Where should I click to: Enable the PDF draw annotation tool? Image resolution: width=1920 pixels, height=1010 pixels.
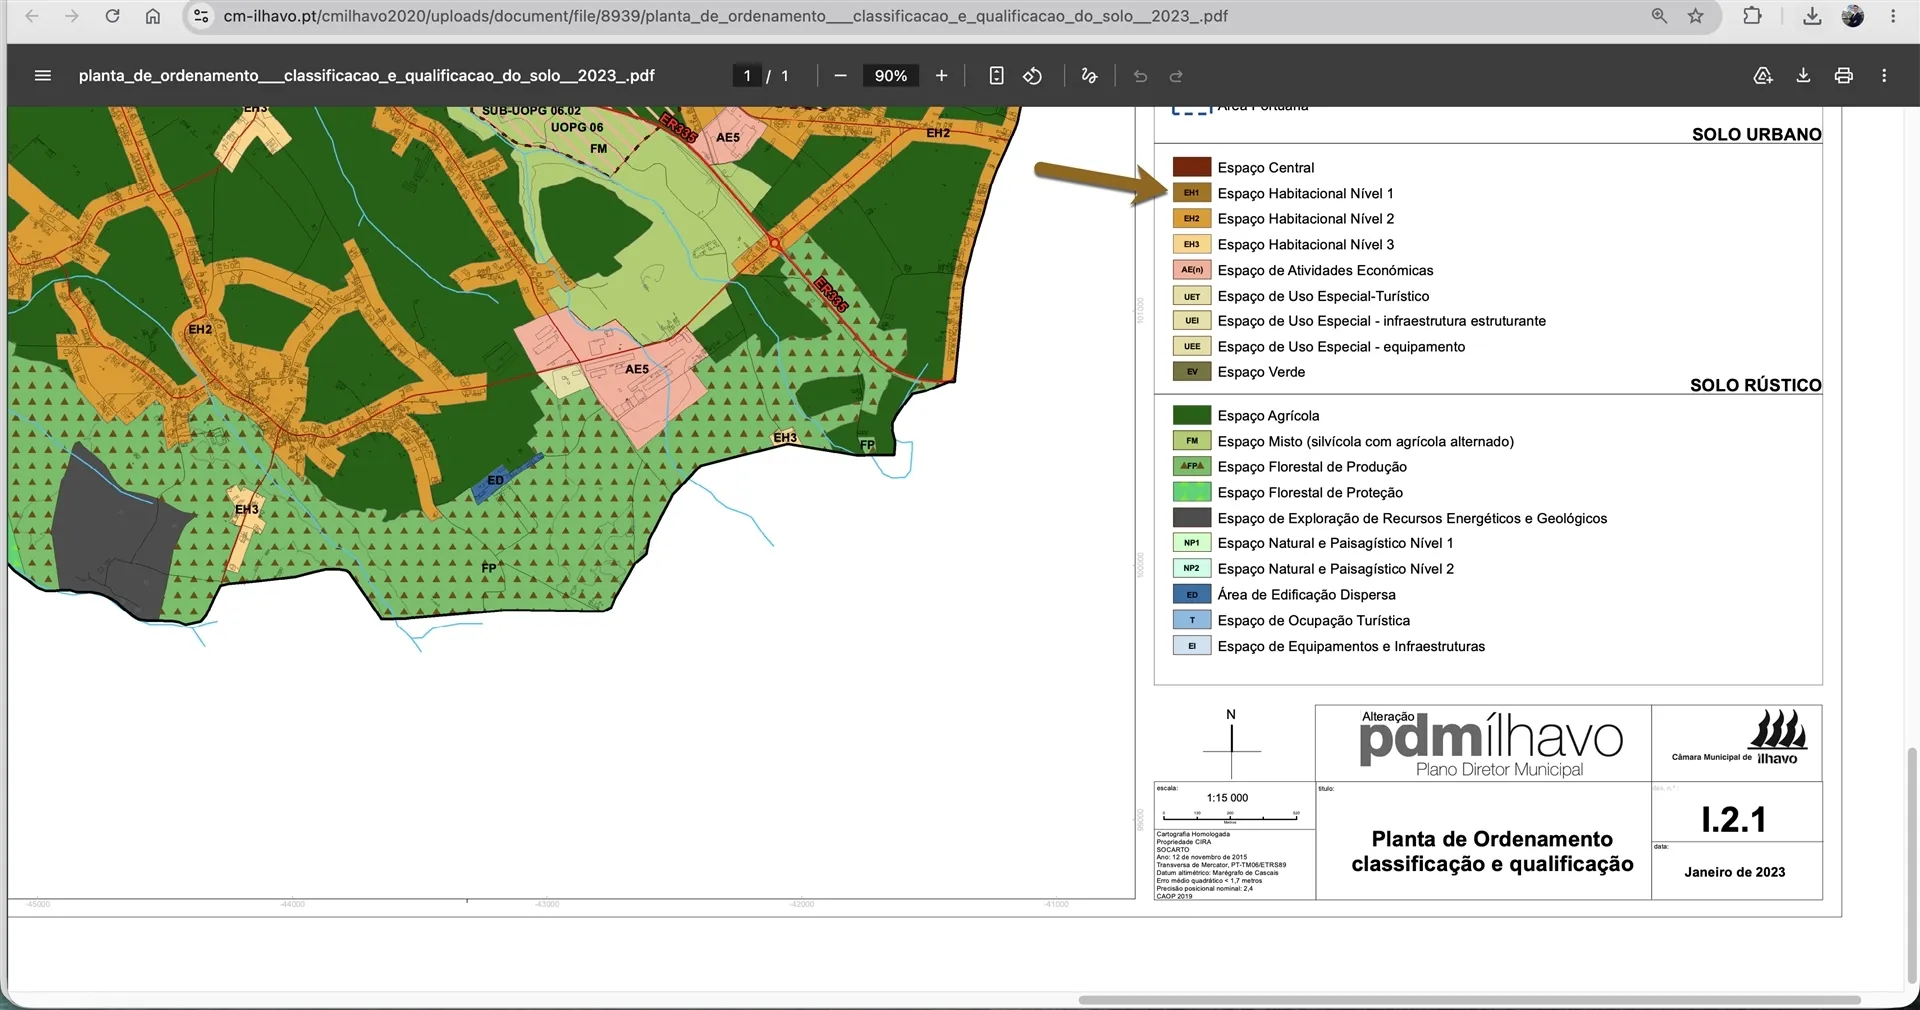click(1089, 76)
